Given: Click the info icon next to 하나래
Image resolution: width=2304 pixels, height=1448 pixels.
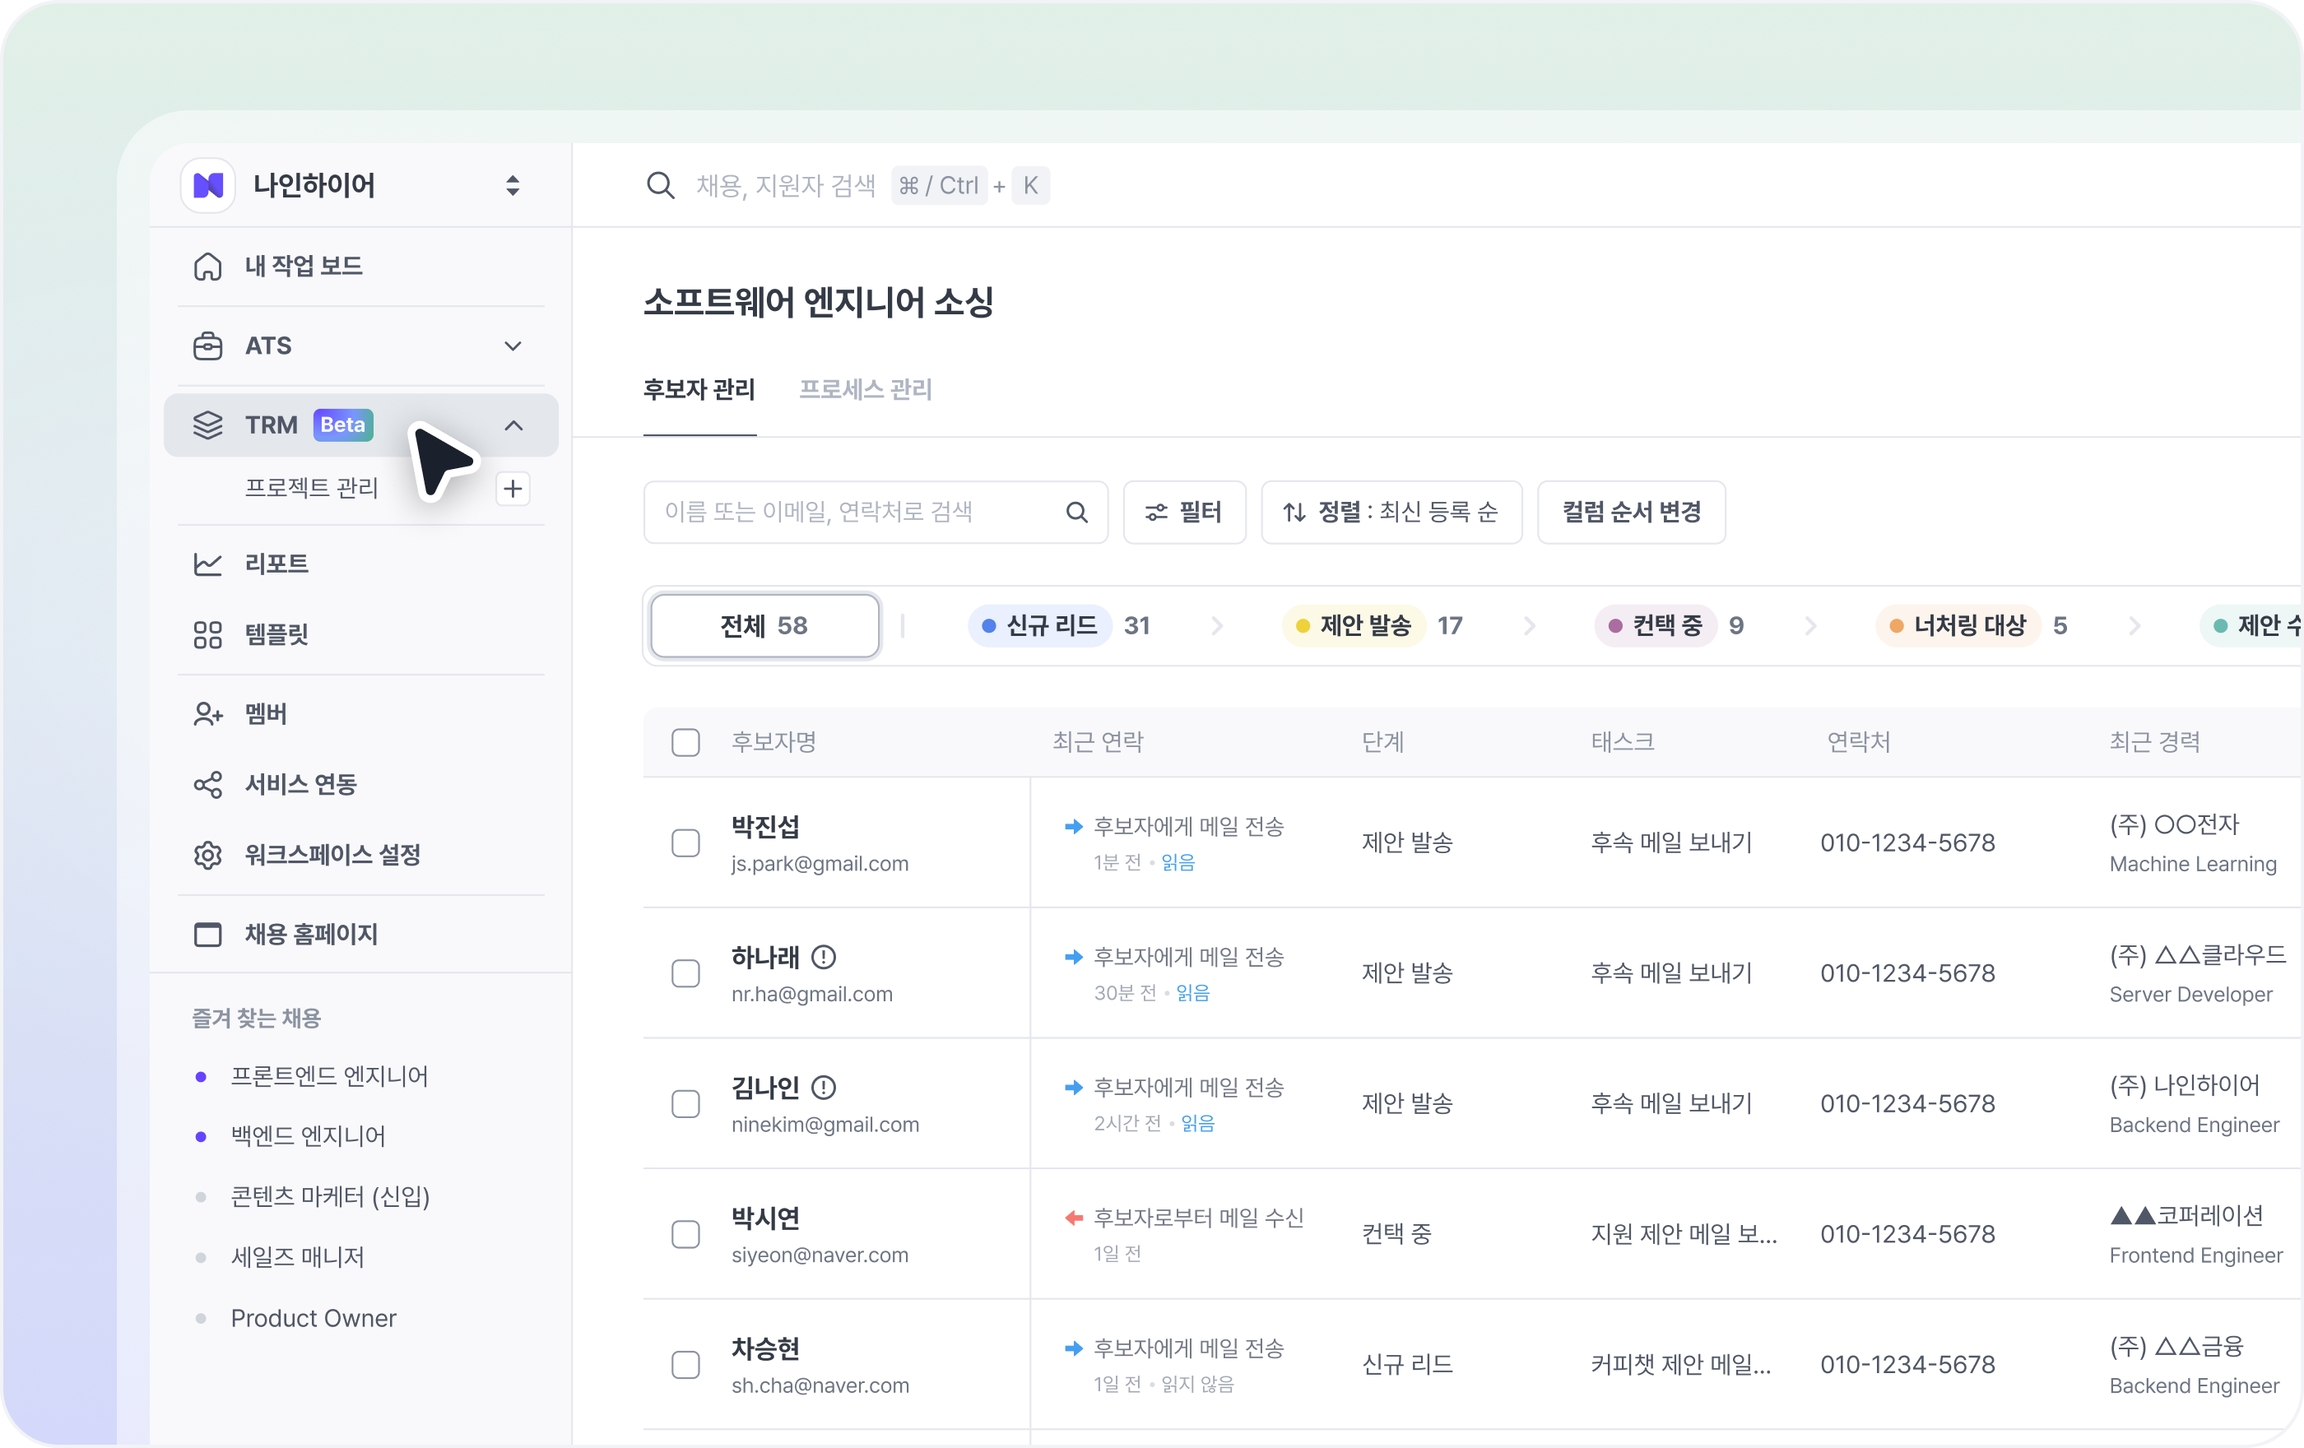Looking at the screenshot, I should pyautogui.click(x=823, y=958).
